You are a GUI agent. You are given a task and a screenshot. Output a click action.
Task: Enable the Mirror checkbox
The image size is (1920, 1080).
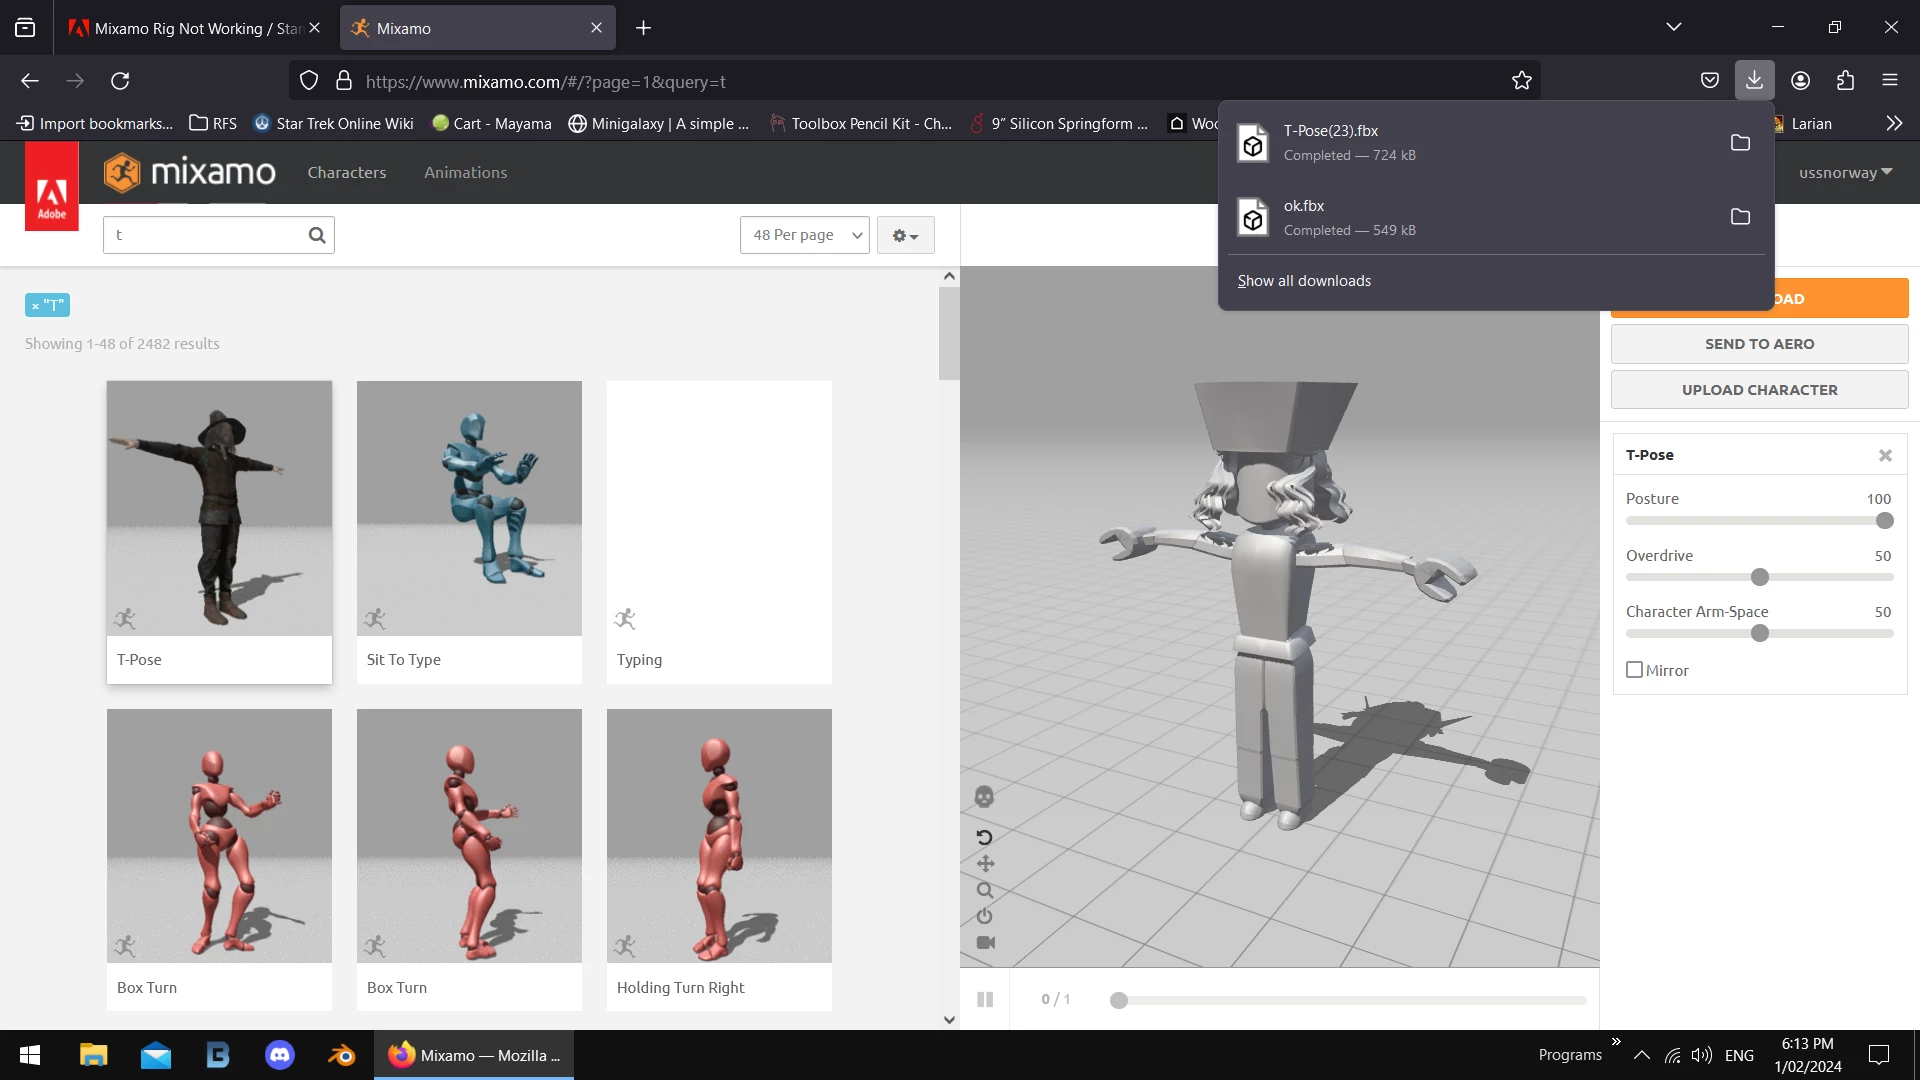(1635, 670)
